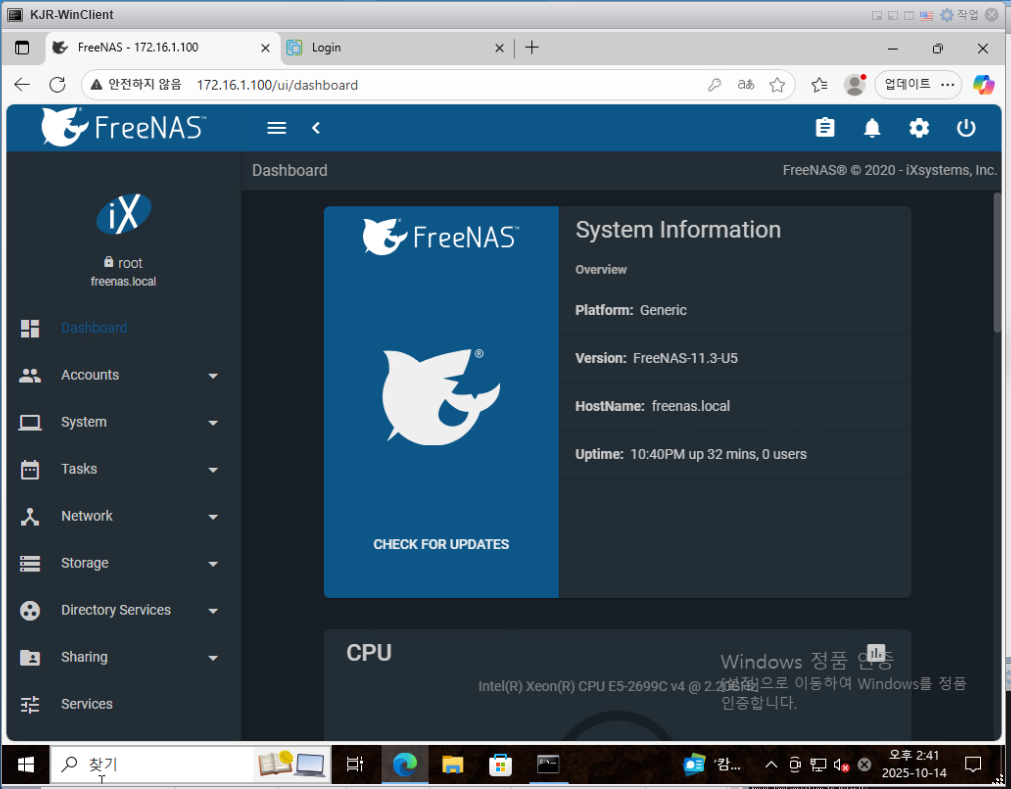Image resolution: width=1011 pixels, height=789 pixels.
Task: Click the FreeNAS logo in top bar
Action: (123, 127)
